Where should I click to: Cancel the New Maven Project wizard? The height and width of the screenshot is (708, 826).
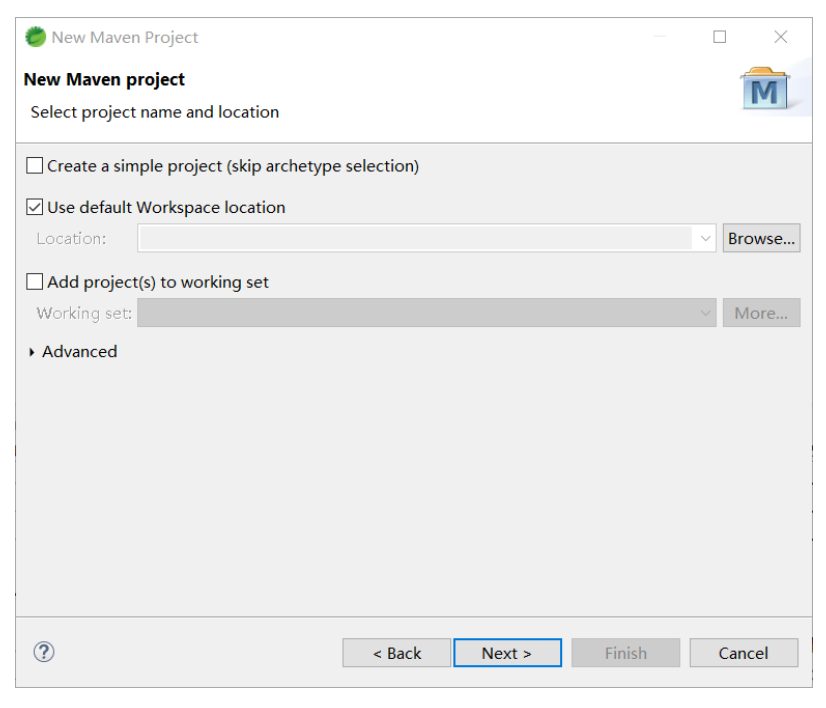click(744, 653)
